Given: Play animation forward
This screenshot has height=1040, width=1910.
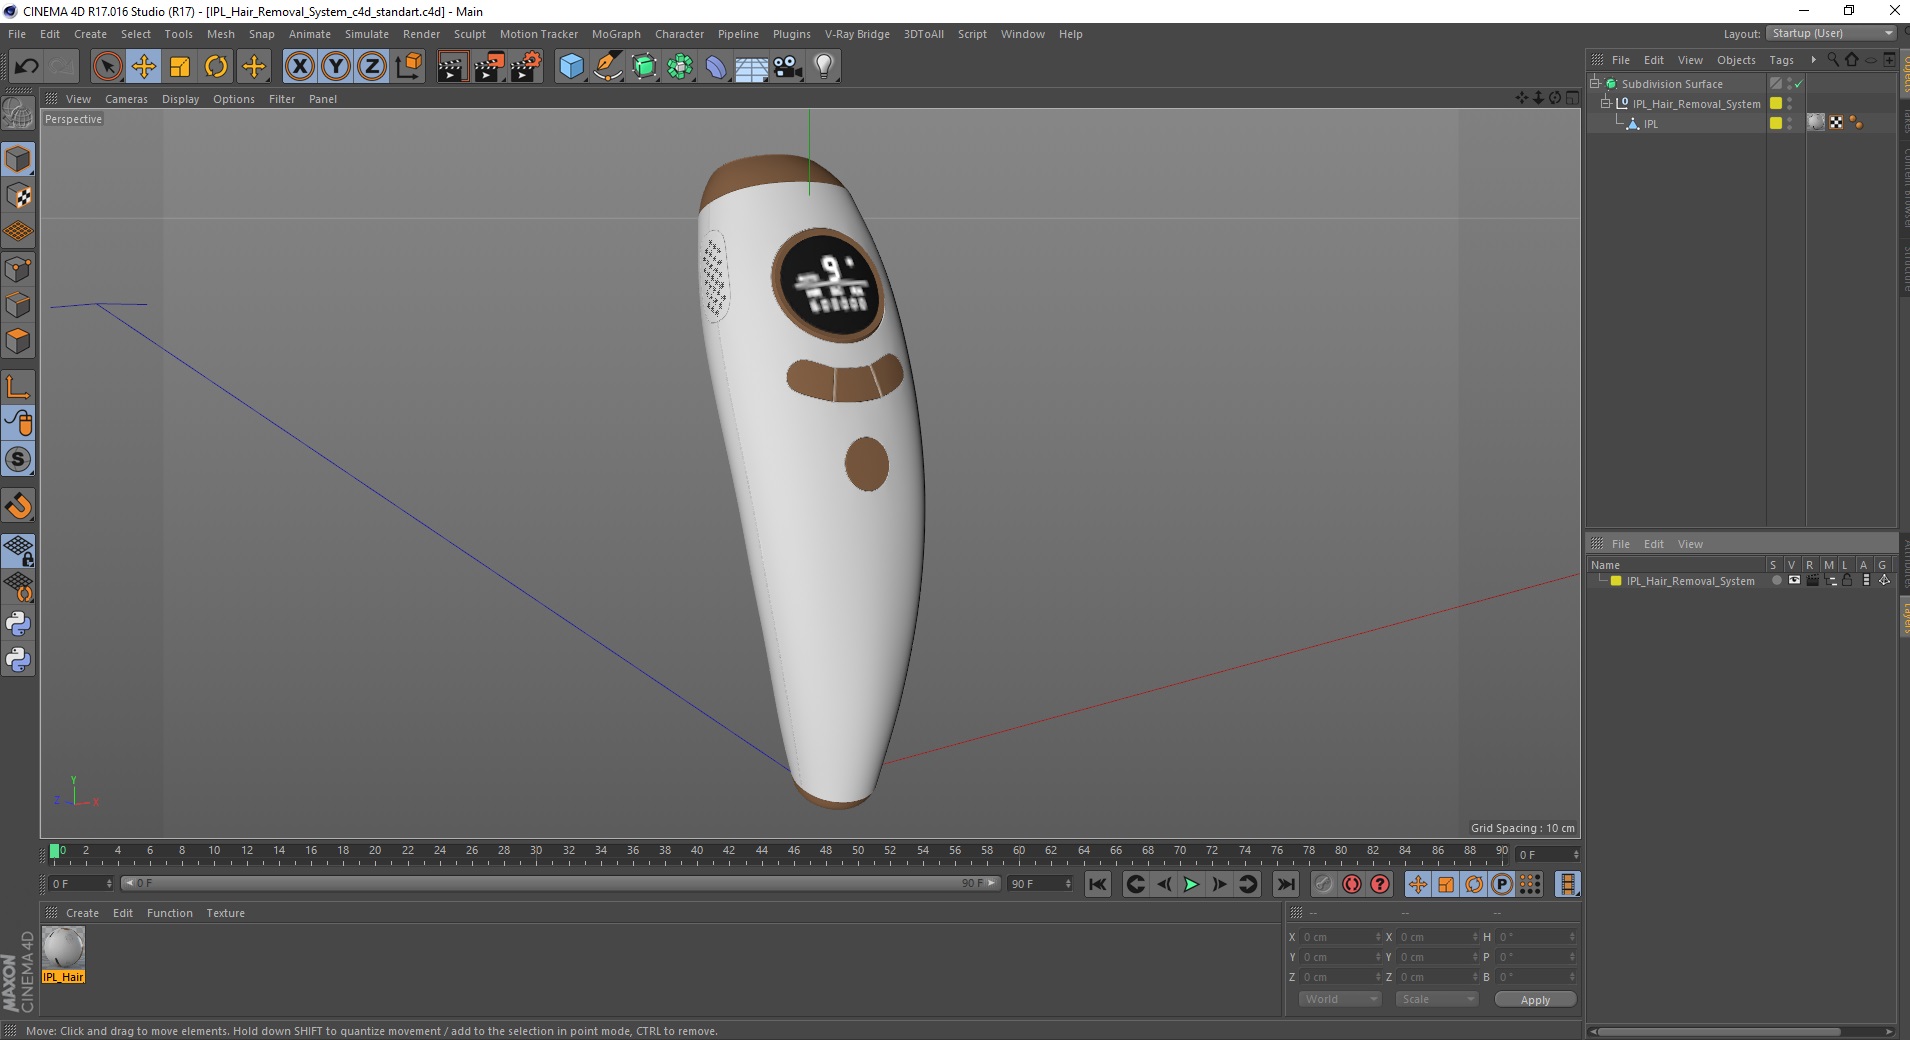Looking at the screenshot, I should click(1191, 884).
